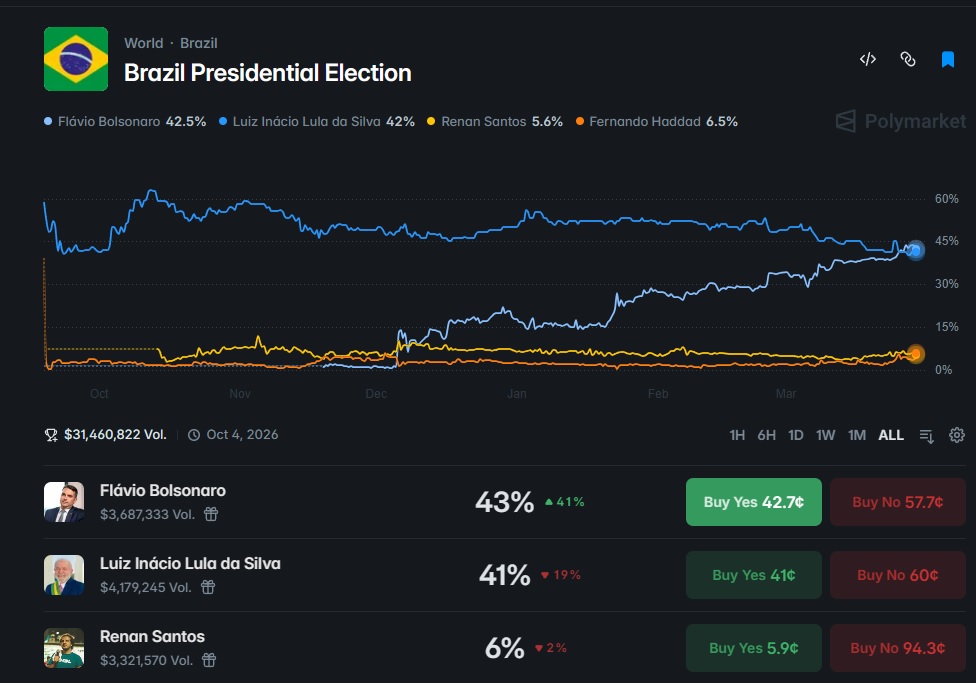Open the Brazil category breadcrumb link
Image resolution: width=976 pixels, height=683 pixels.
(199, 43)
